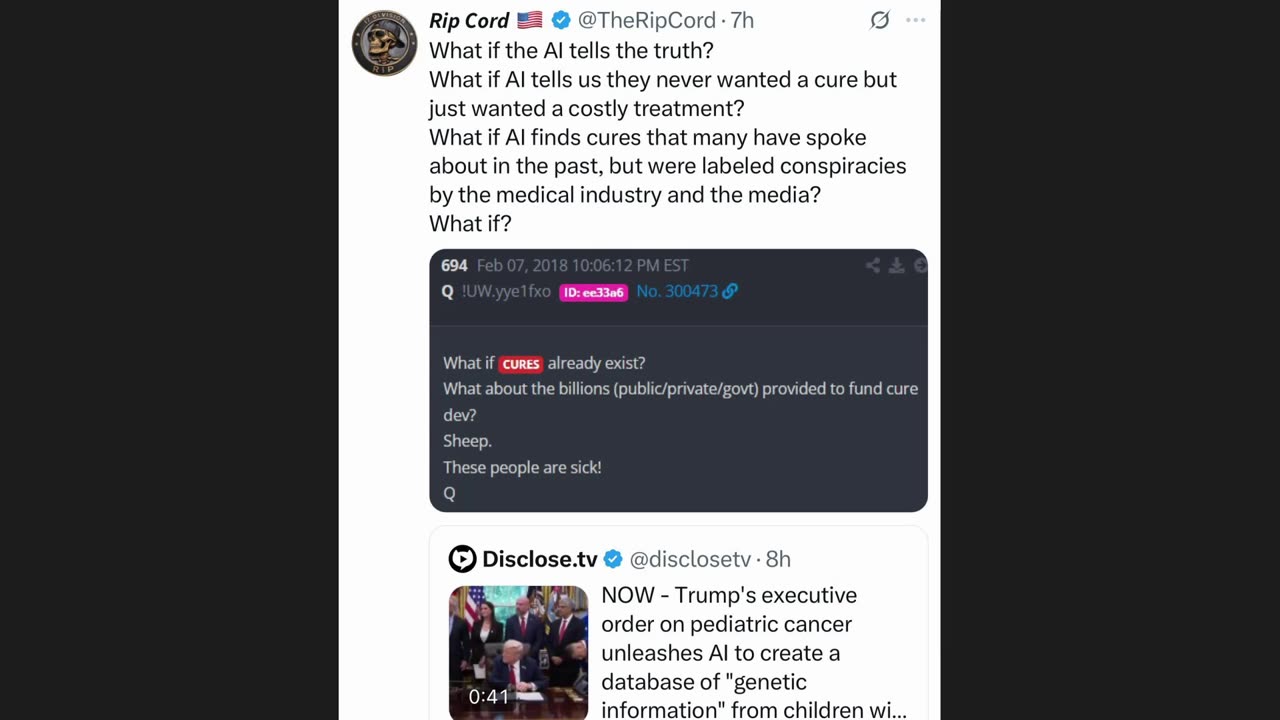
Task: Click the 0:41 video duration label
Action: [489, 696]
